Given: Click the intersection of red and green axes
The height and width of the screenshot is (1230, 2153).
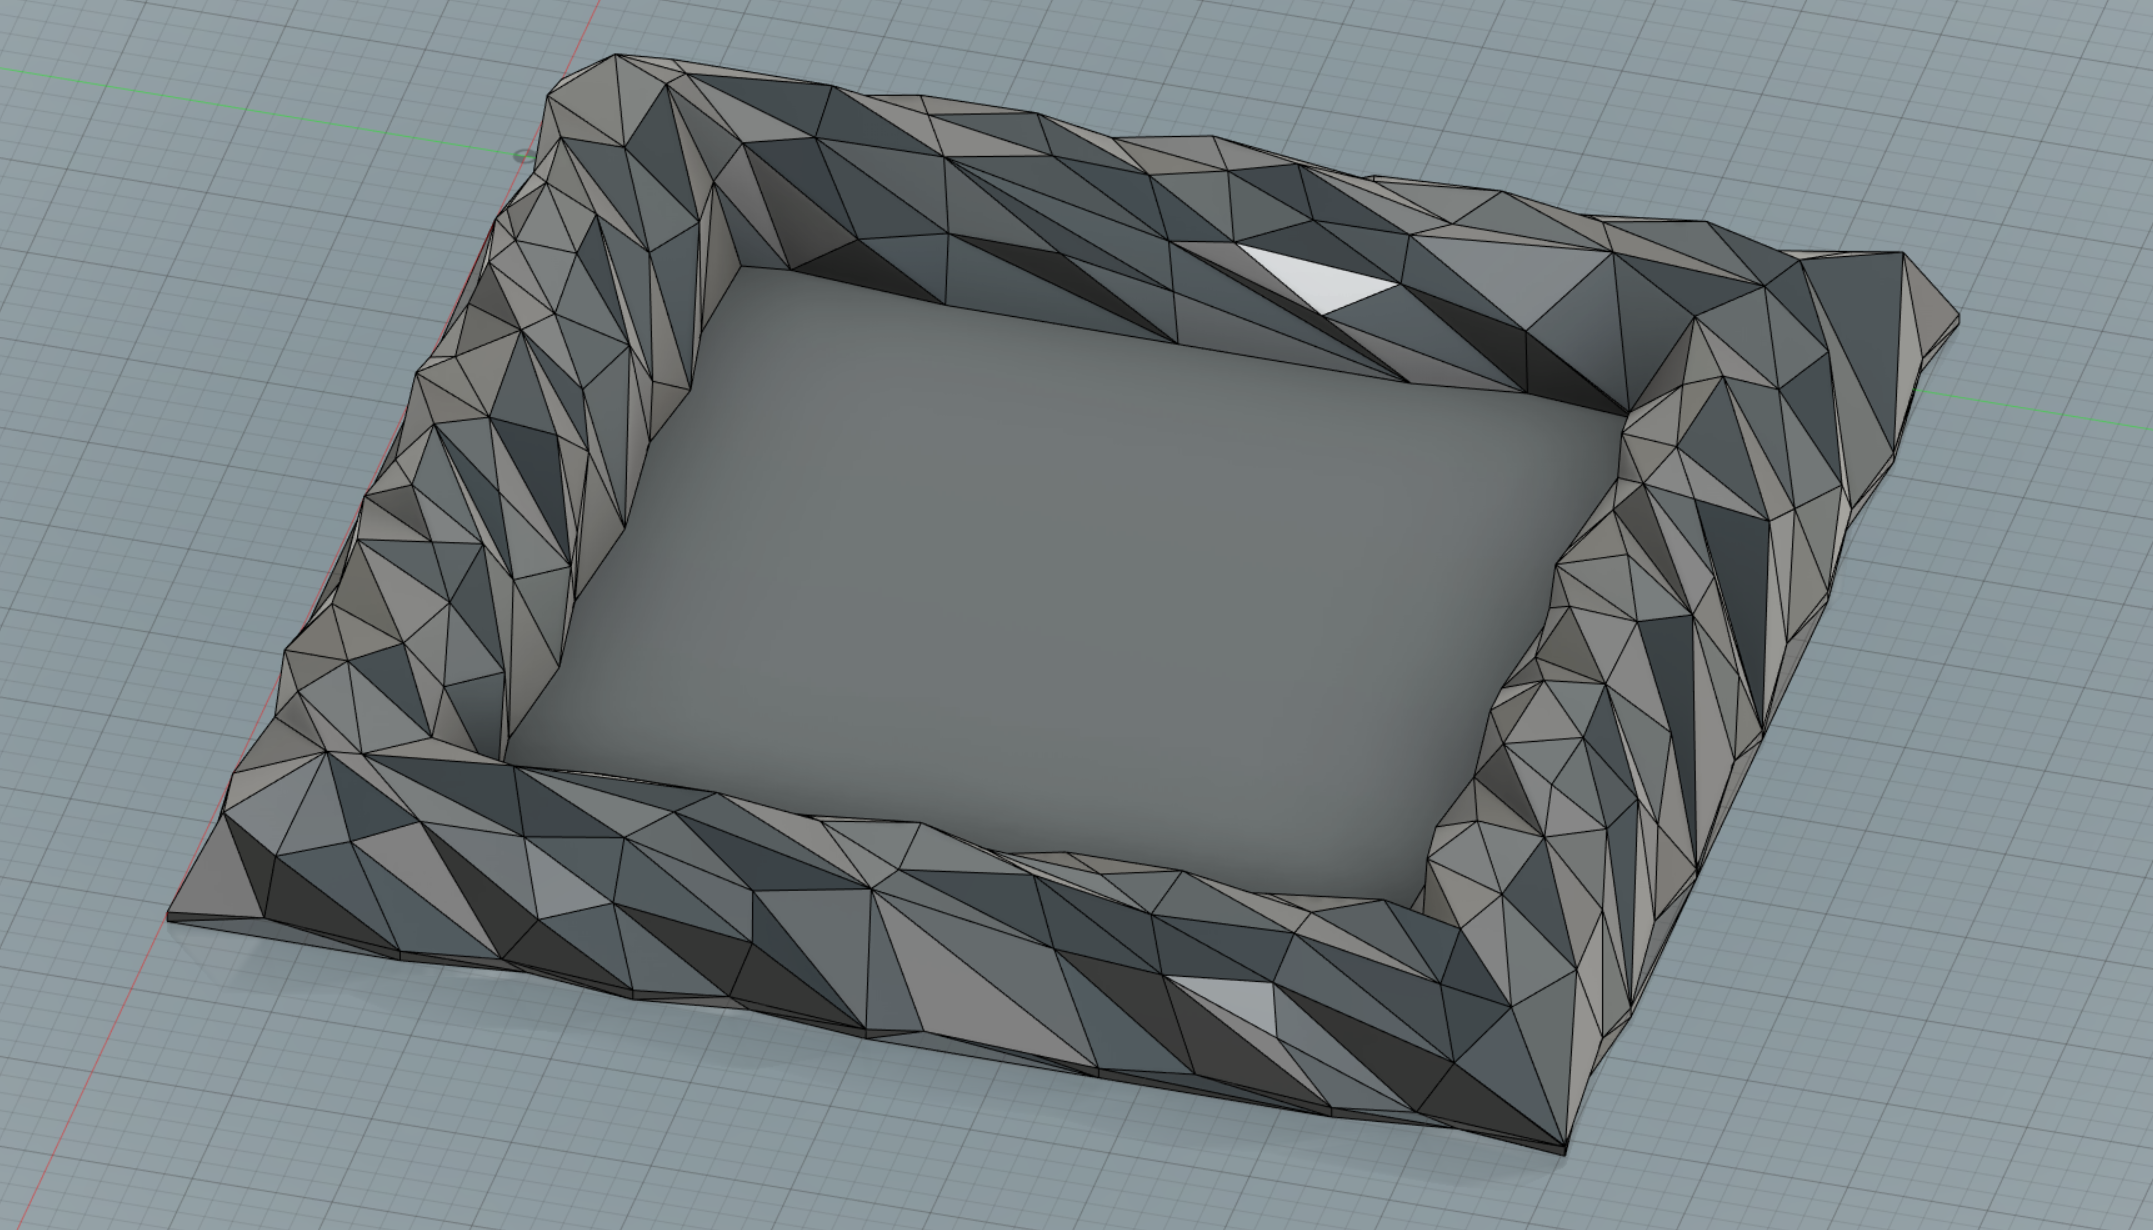Looking at the screenshot, I should click(x=523, y=154).
